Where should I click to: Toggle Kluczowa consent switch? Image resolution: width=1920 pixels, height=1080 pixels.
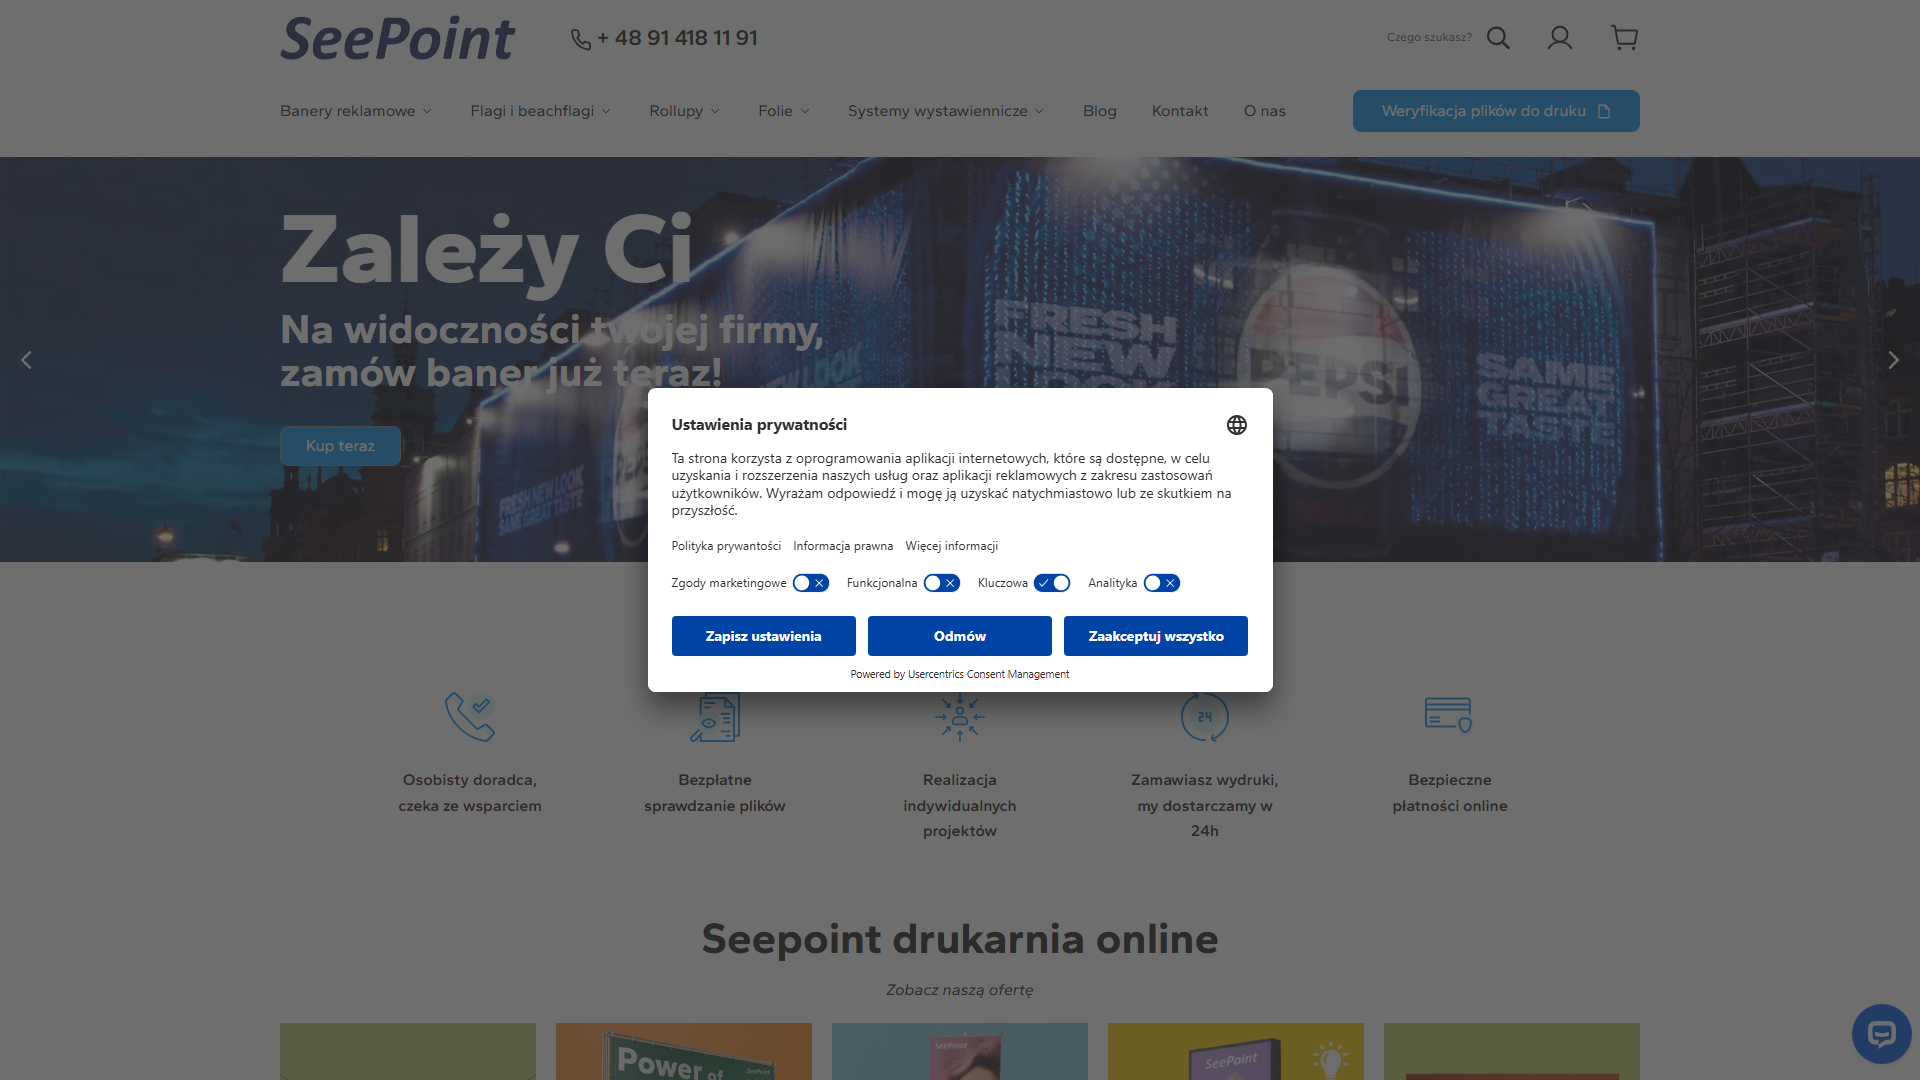pos(1052,583)
